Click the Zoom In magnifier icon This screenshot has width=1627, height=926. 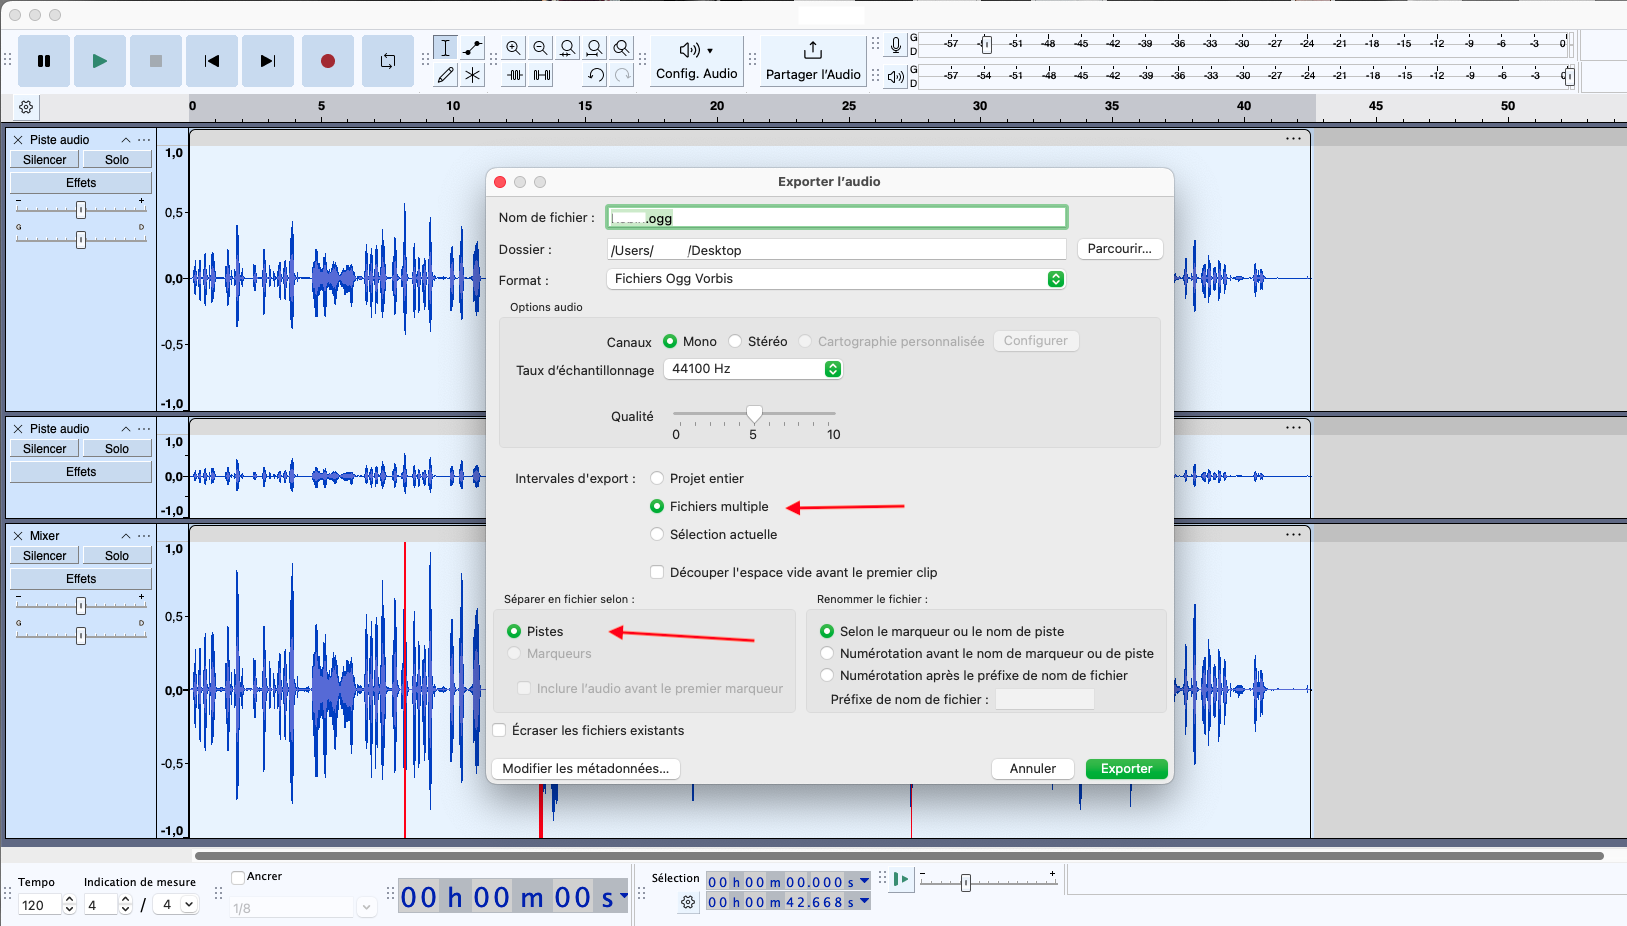coord(513,48)
